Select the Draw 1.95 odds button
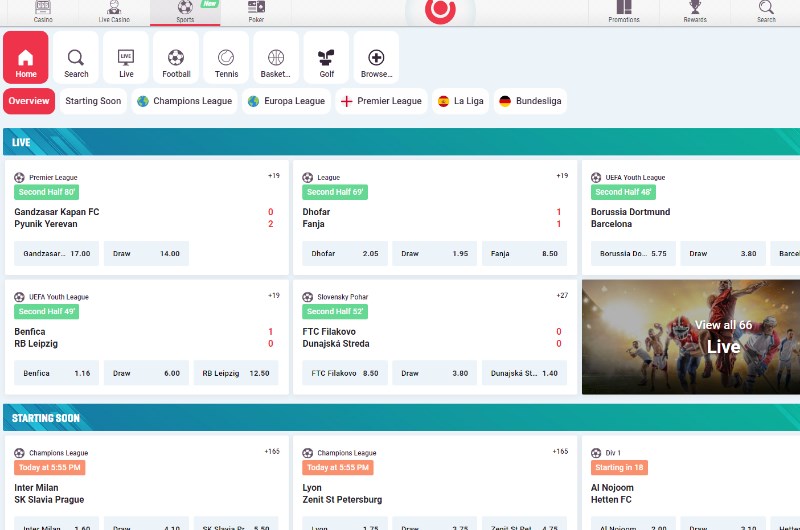The height and width of the screenshot is (530, 800). pyautogui.click(x=435, y=254)
